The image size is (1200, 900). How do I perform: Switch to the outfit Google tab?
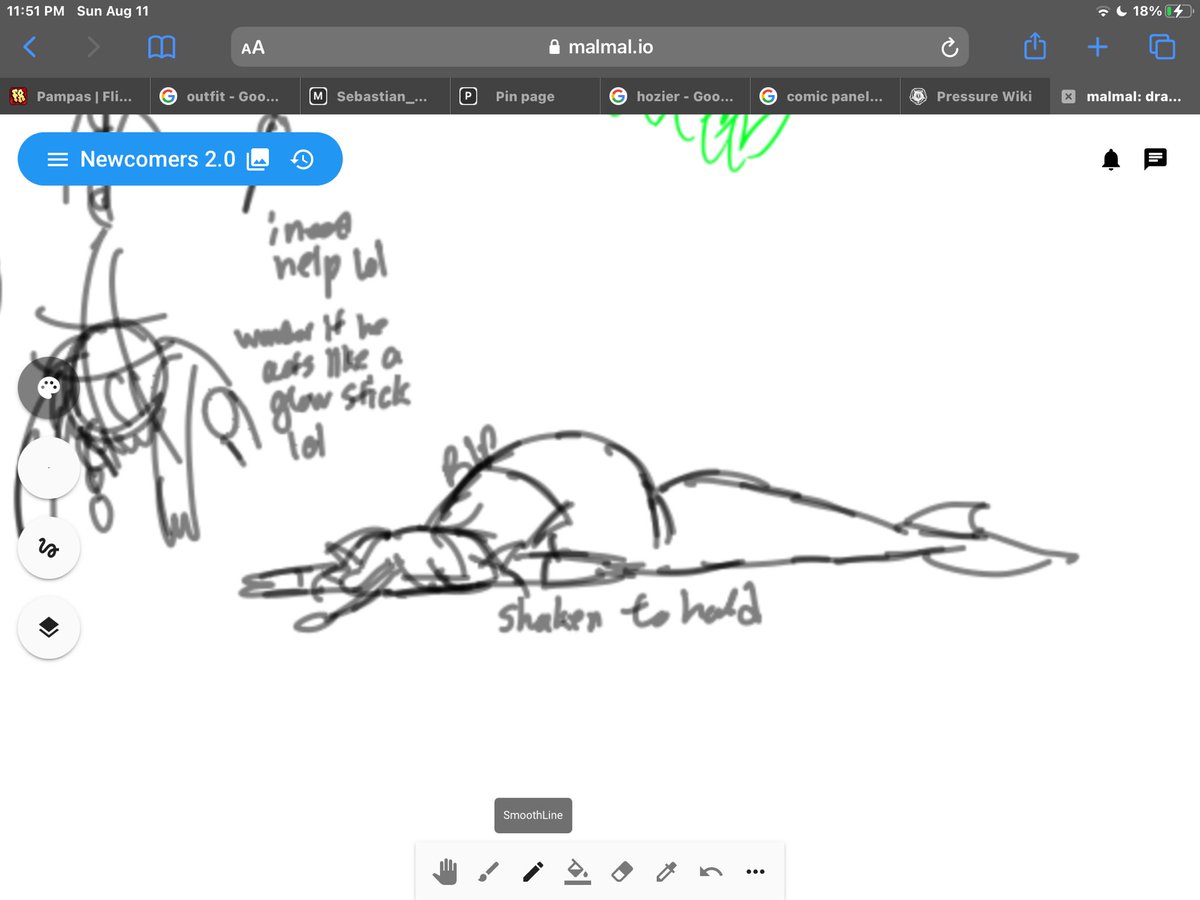pyautogui.click(x=225, y=97)
